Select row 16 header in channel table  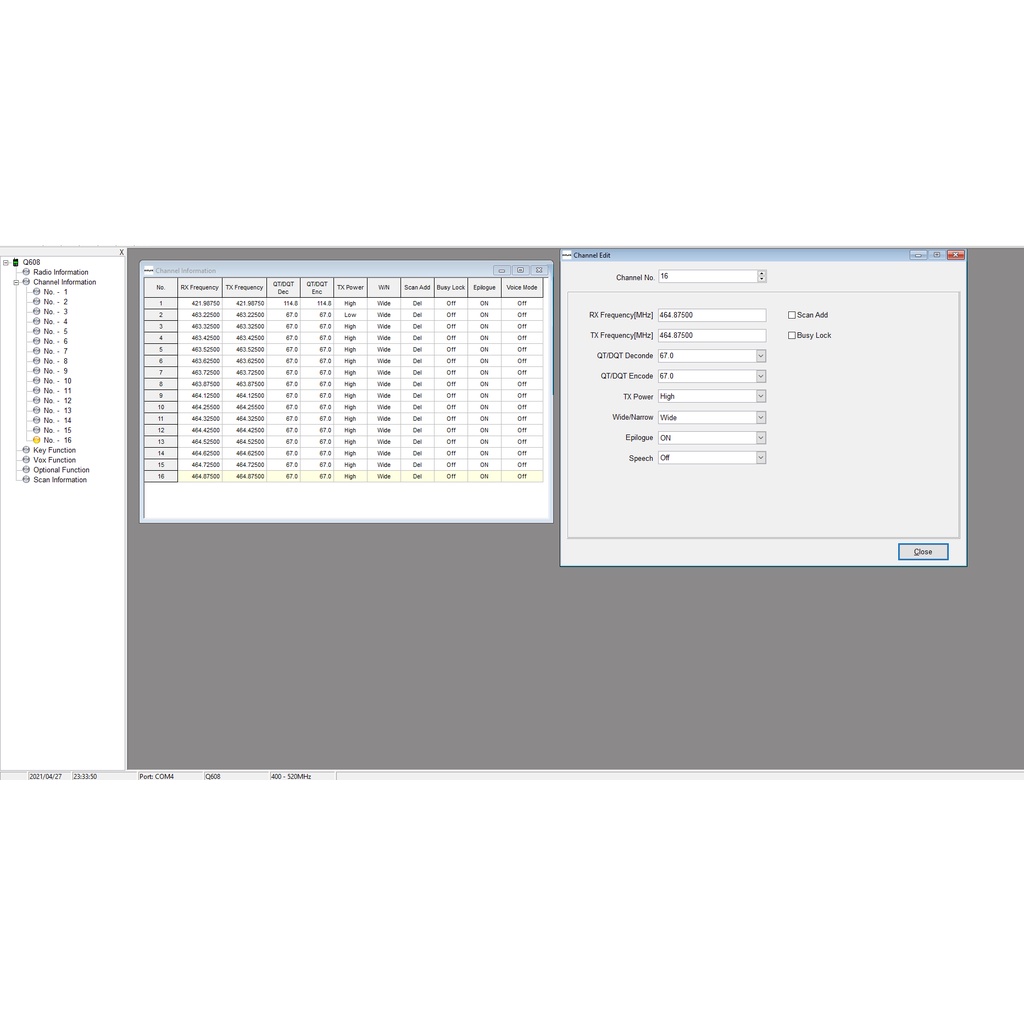tap(161, 476)
